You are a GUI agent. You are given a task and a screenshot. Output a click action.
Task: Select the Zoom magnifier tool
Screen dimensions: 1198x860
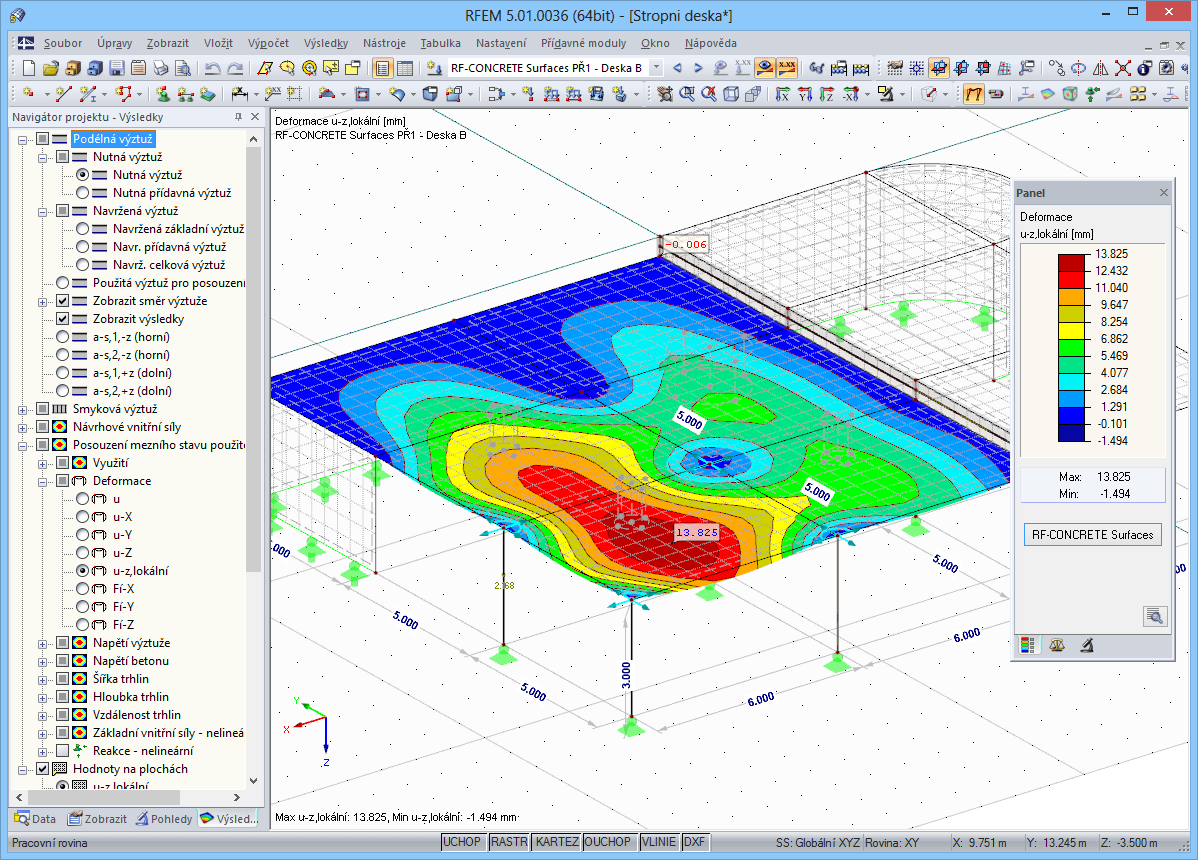(686, 95)
